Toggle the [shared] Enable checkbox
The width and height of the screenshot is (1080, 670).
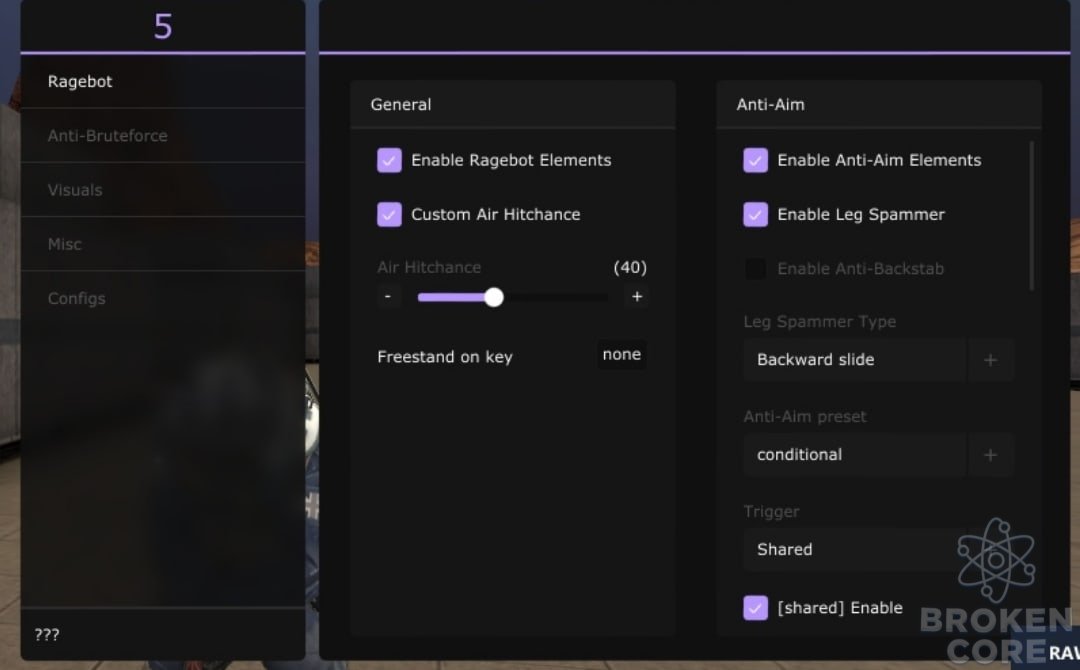tap(756, 607)
